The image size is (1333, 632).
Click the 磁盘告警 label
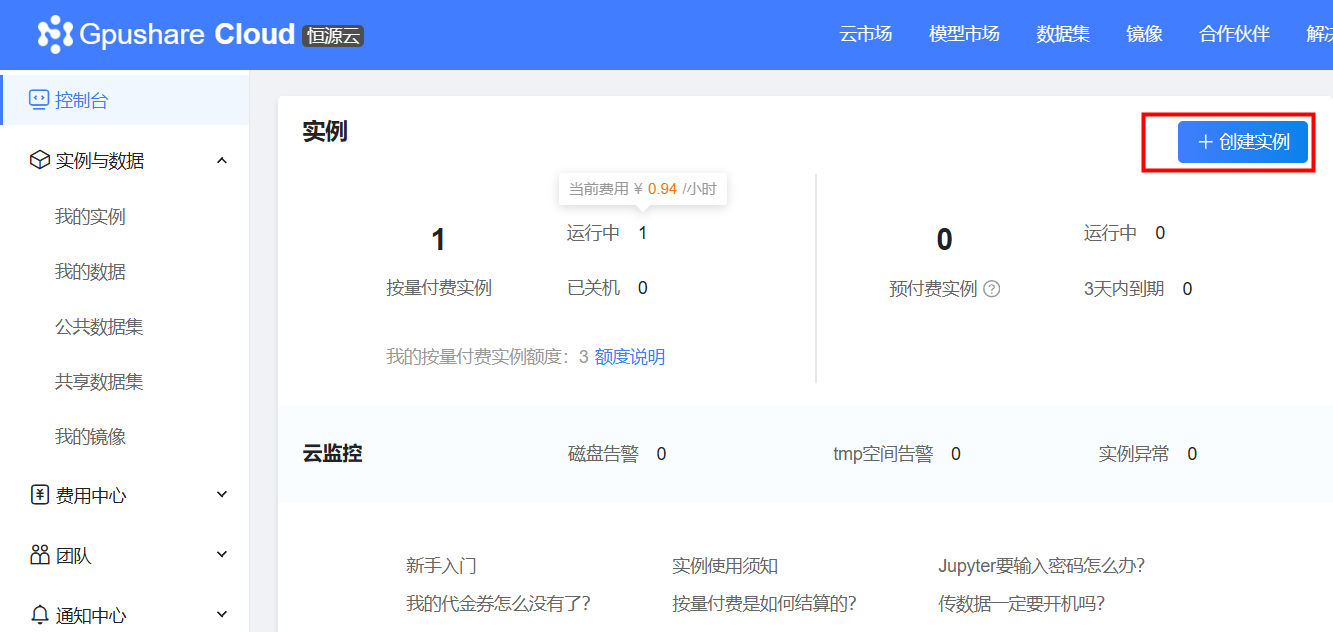pyautogui.click(x=603, y=454)
